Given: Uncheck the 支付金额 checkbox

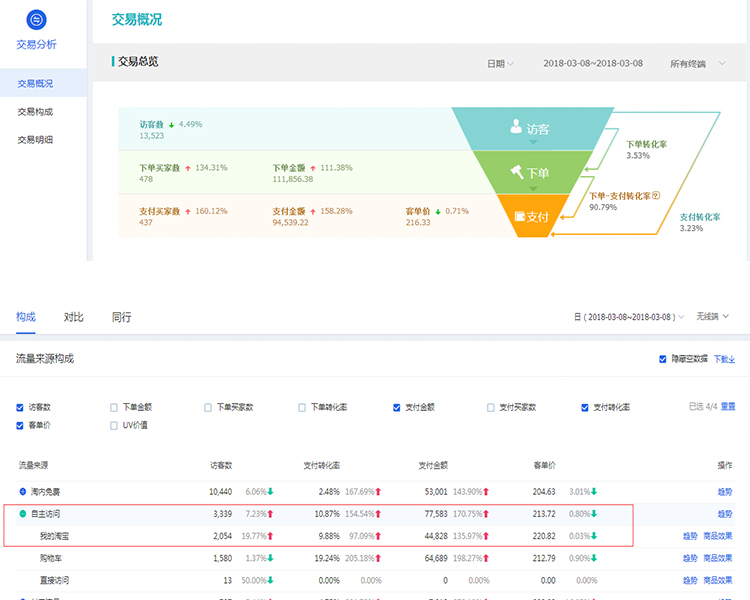Looking at the screenshot, I should coord(397,408).
